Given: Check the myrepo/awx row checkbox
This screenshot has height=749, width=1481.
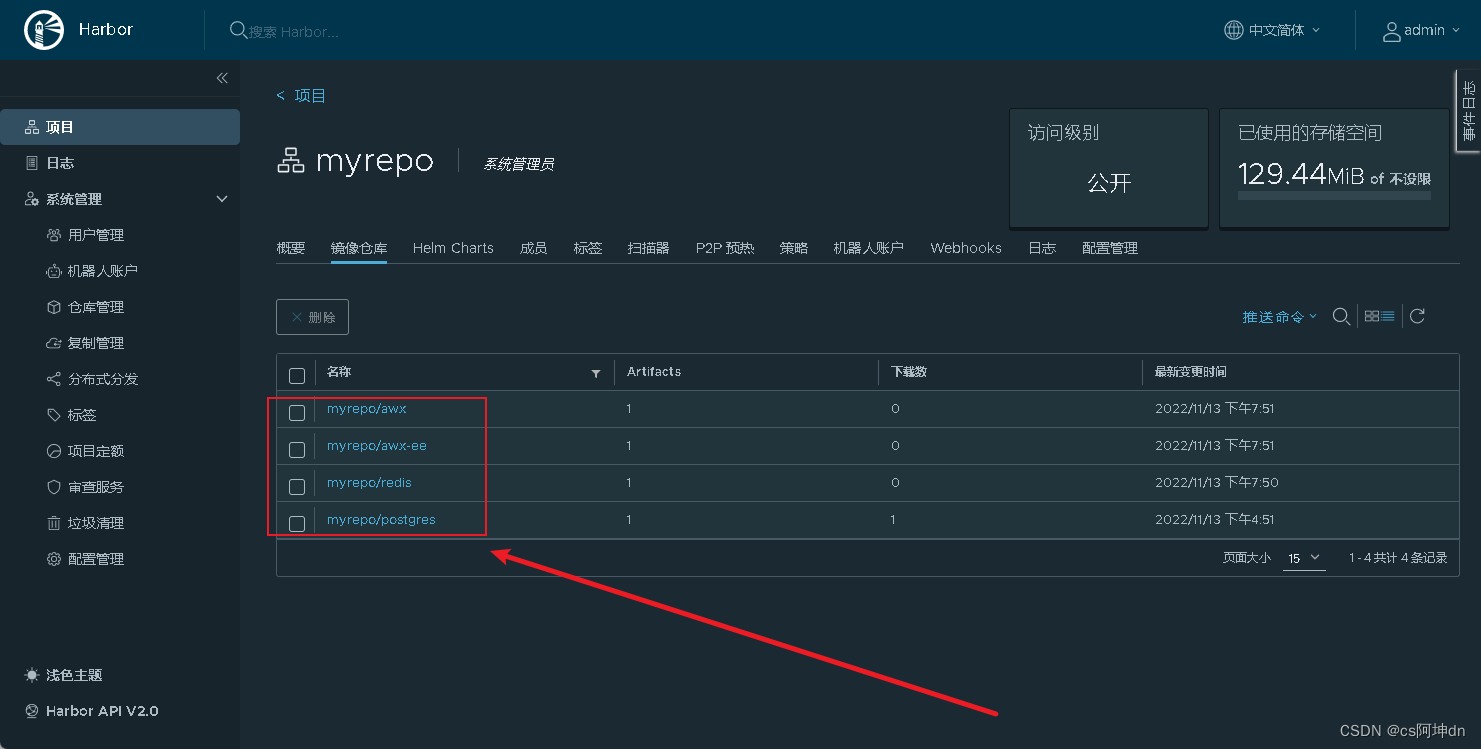Looking at the screenshot, I should [x=297, y=413].
